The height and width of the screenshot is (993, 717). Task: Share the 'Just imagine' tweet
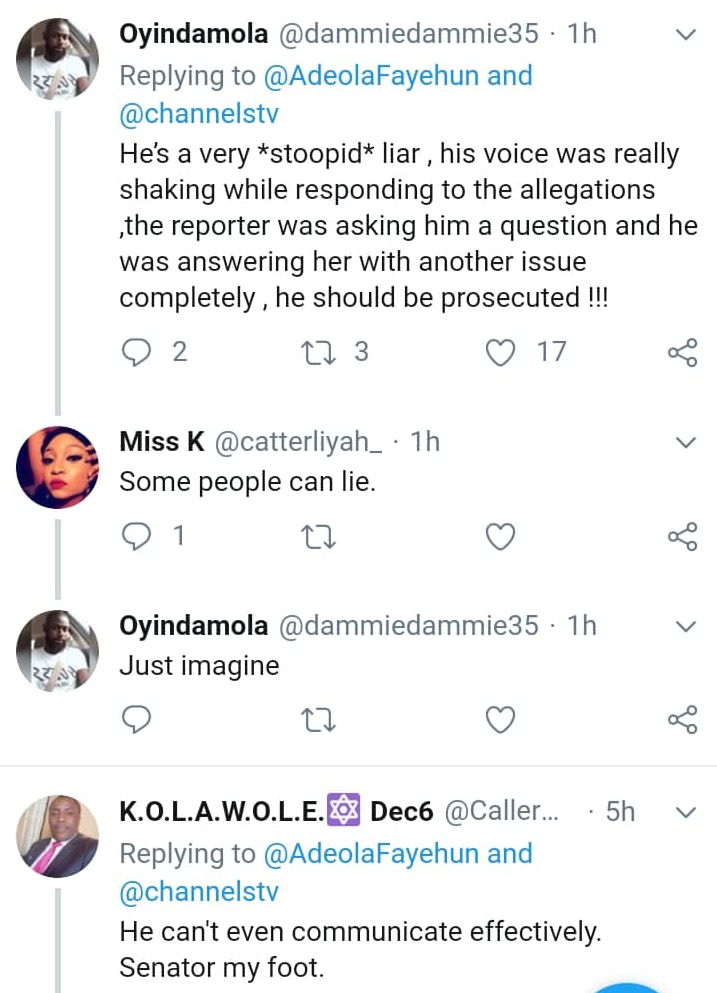[x=682, y=719]
